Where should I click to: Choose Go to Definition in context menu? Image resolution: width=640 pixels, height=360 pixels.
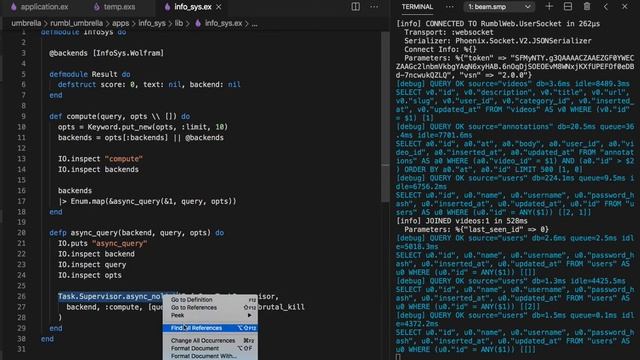click(x=211, y=300)
